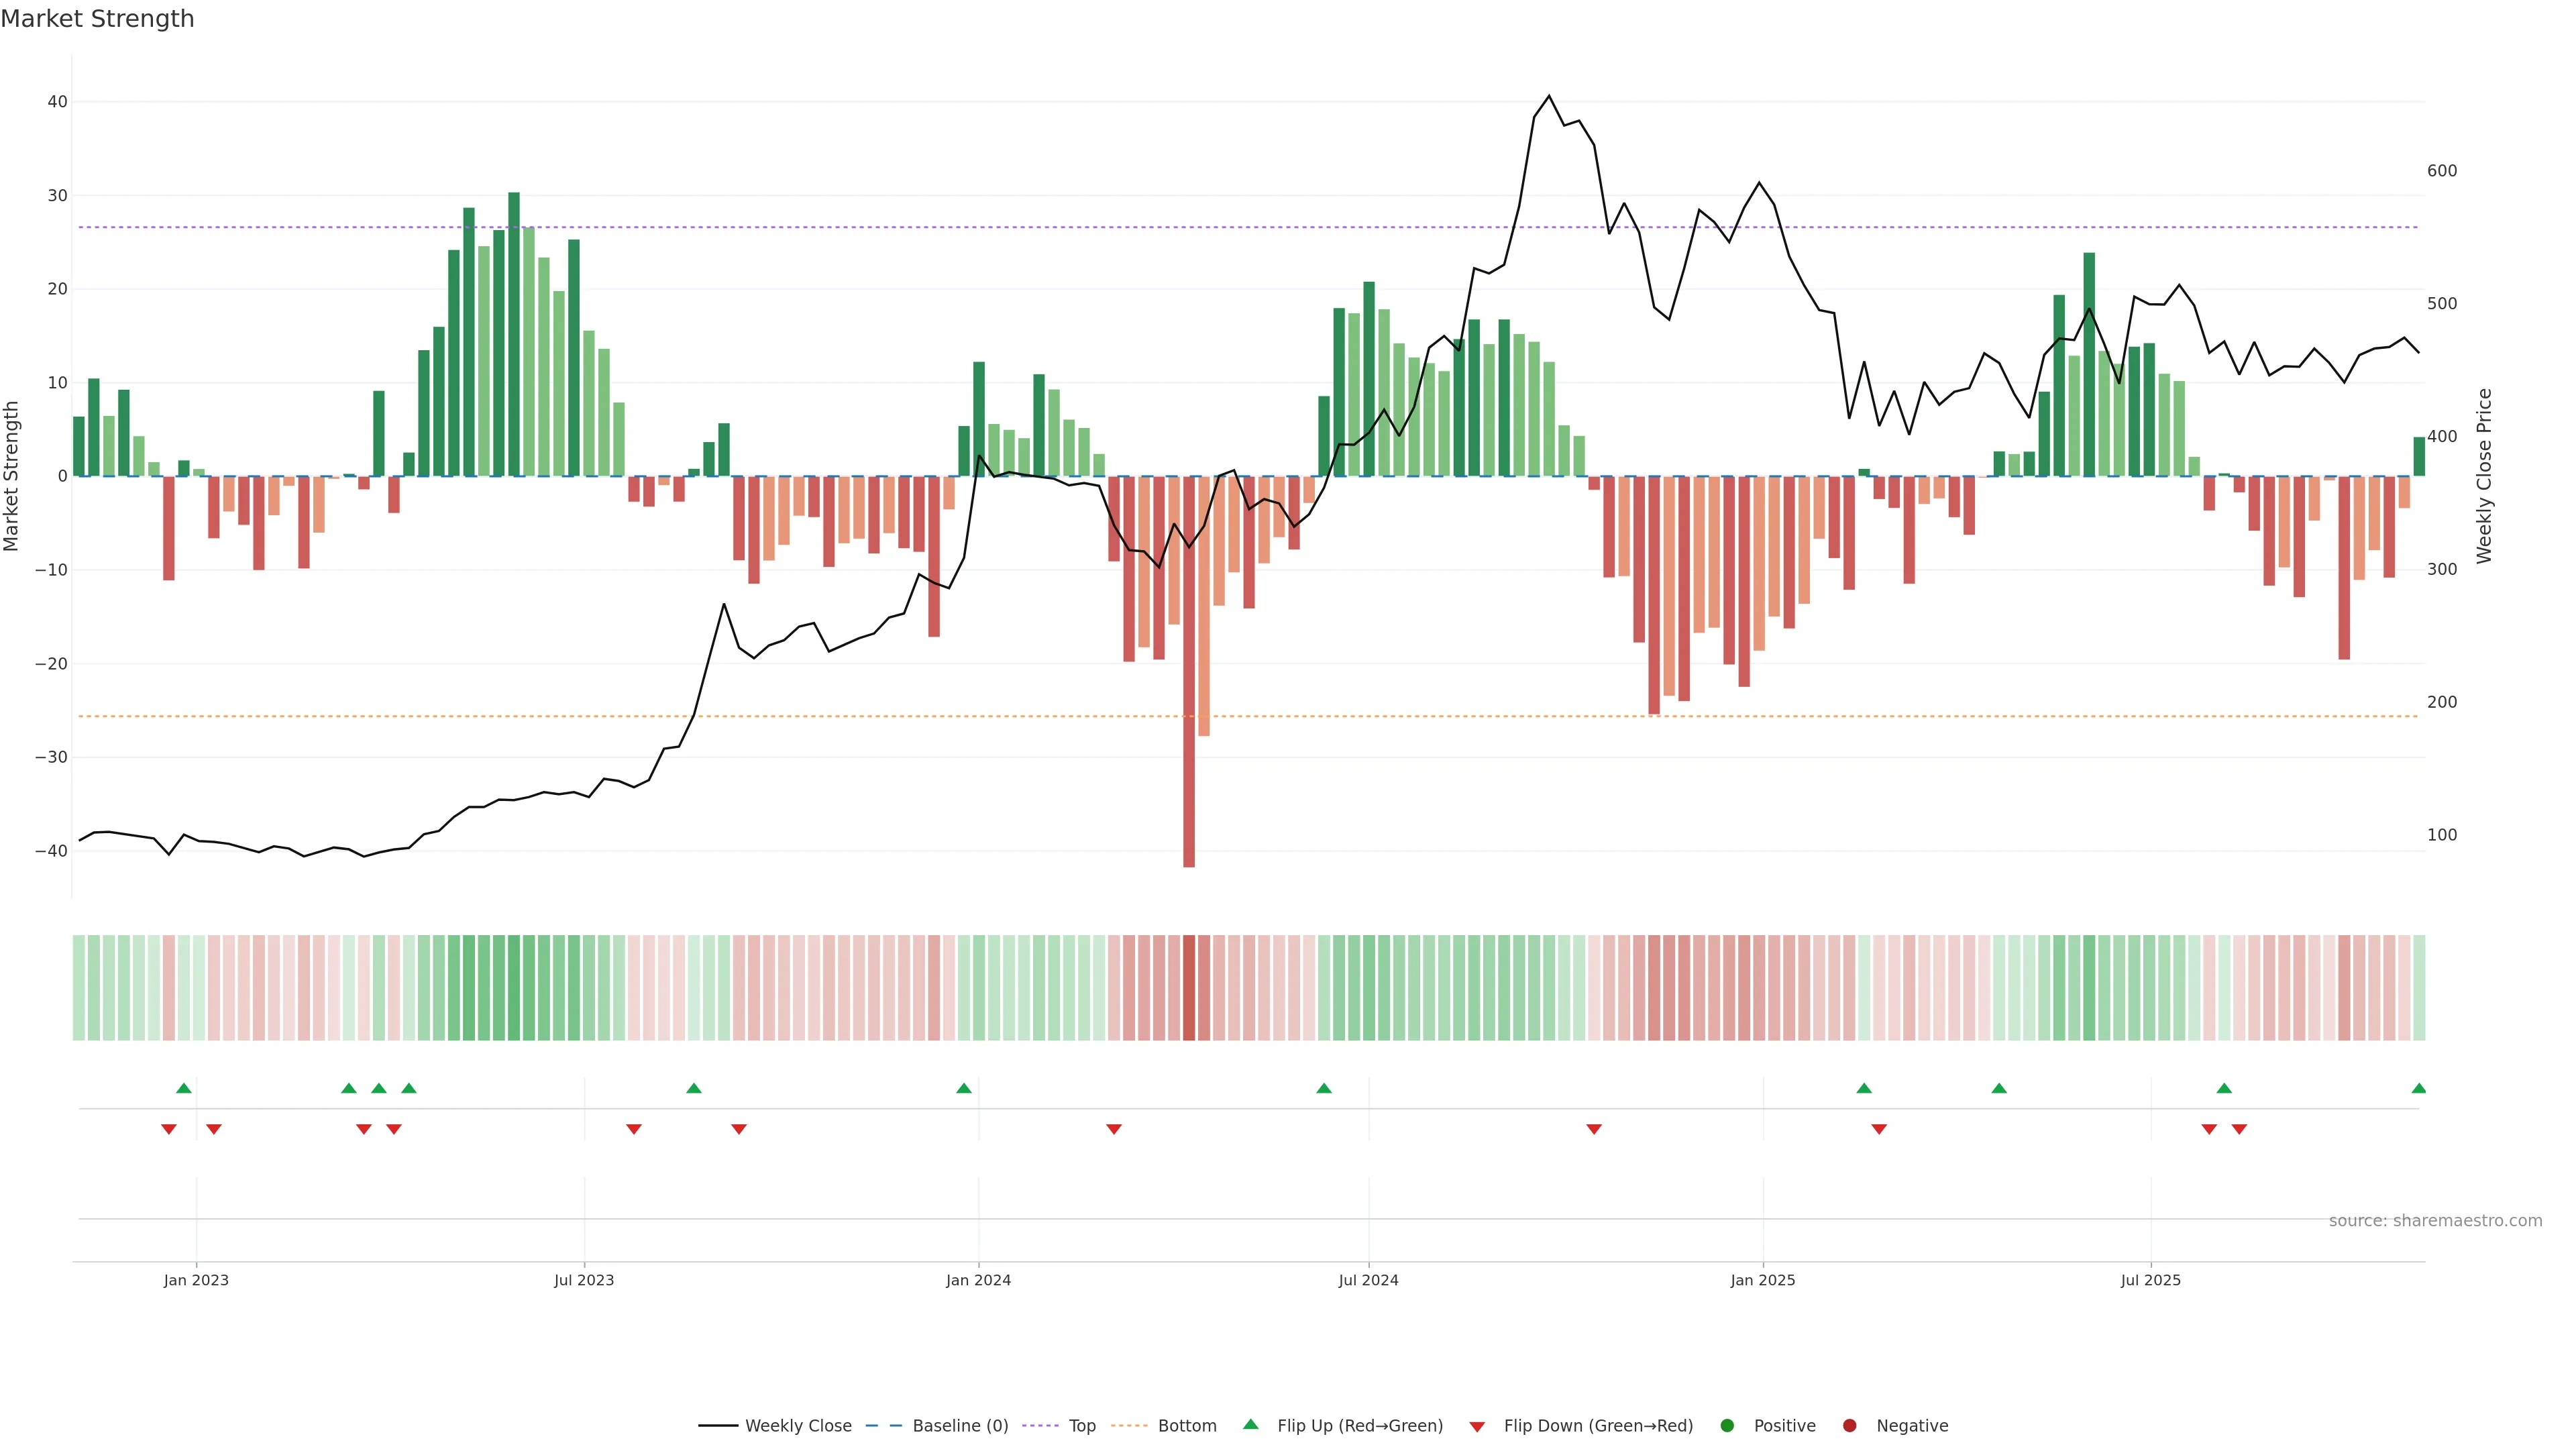Click the dark red Negative circle legend icon
The width and height of the screenshot is (2576, 1449).
1849,1426
